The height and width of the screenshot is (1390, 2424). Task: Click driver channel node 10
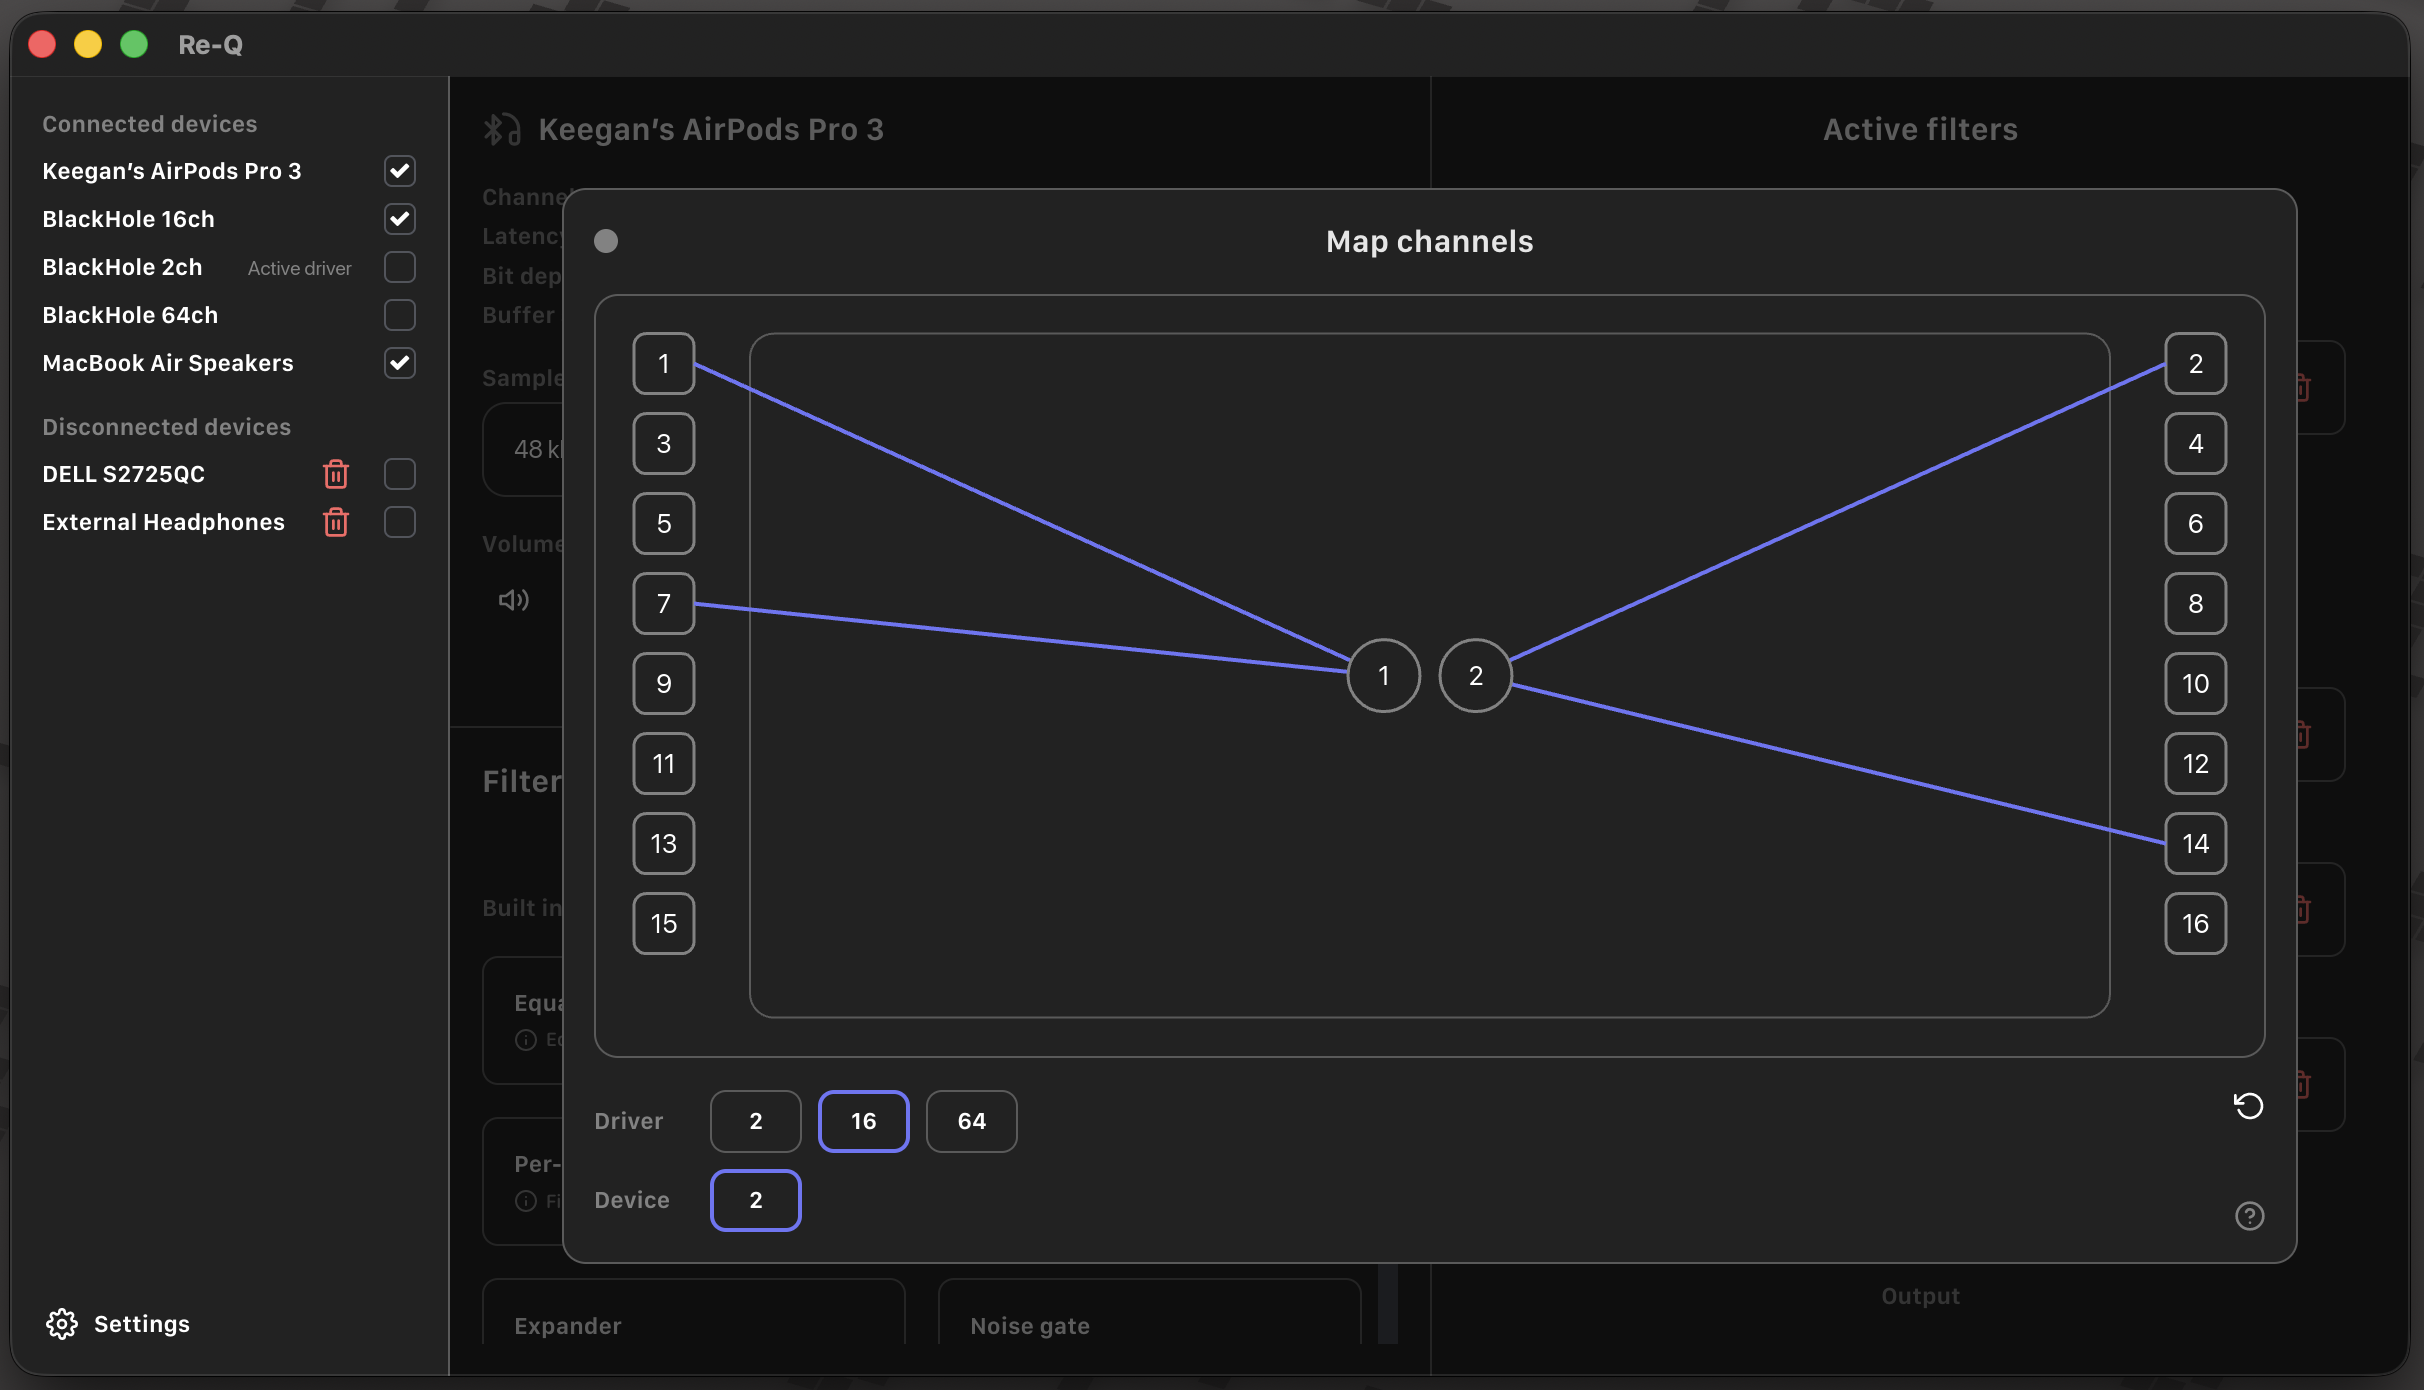point(2196,684)
